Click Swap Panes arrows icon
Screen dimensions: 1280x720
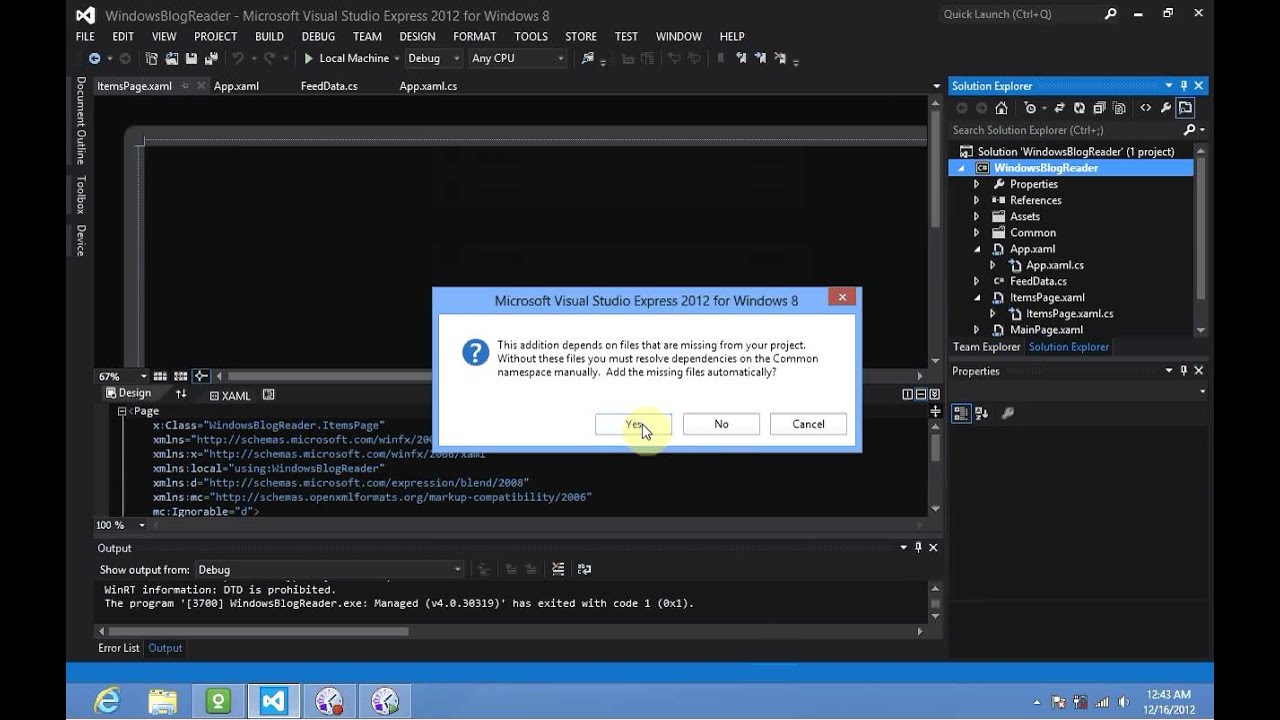181,394
